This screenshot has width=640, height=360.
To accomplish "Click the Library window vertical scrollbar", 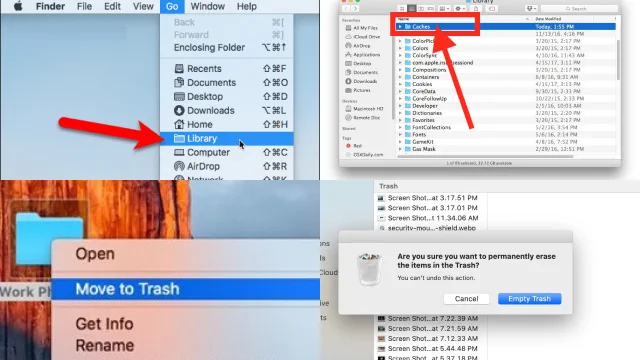I will [x=618, y=60].
